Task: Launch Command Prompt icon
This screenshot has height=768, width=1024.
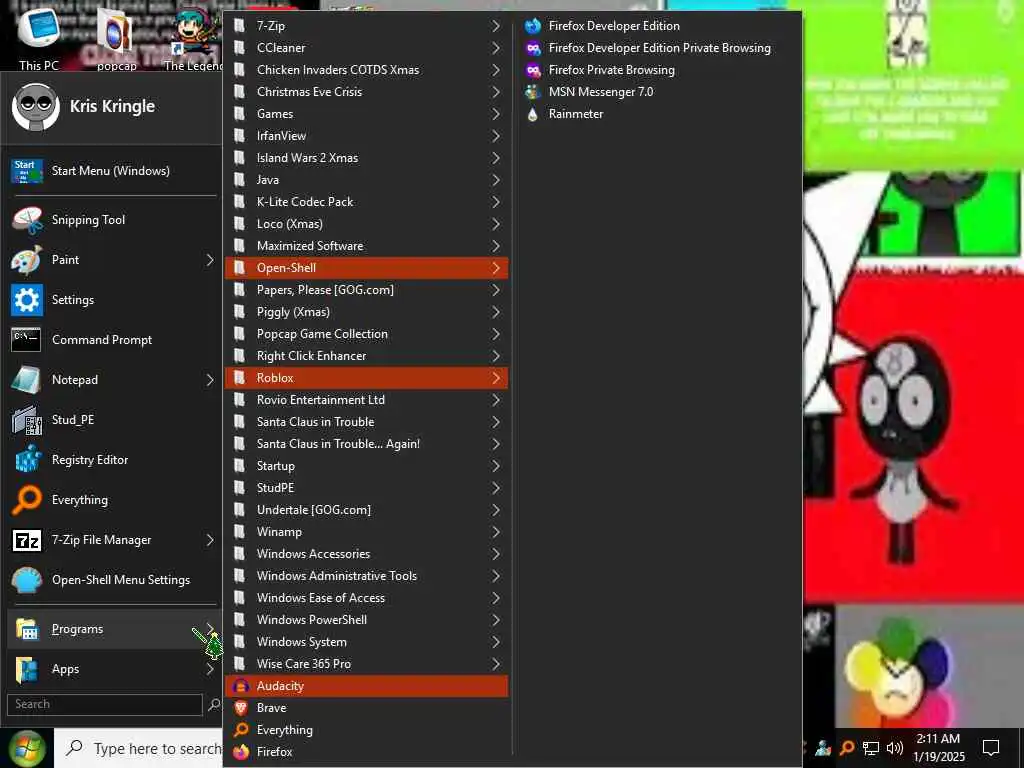Action: coord(27,340)
